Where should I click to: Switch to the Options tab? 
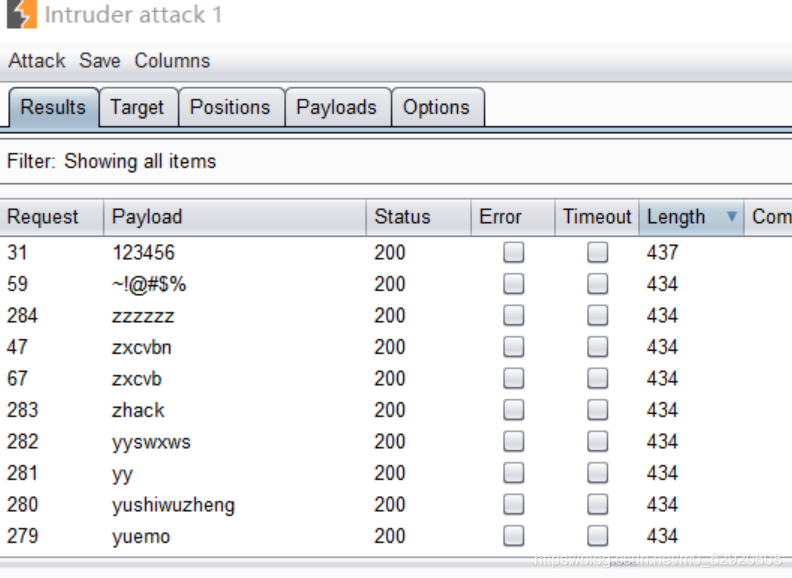point(437,107)
